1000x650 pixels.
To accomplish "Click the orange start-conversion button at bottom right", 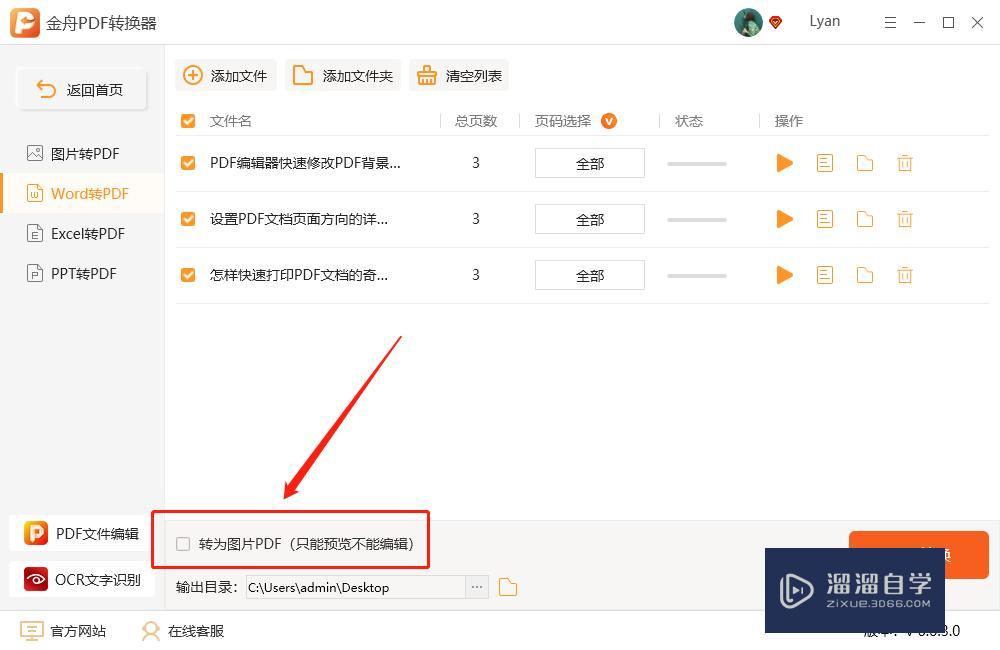I will (918, 554).
